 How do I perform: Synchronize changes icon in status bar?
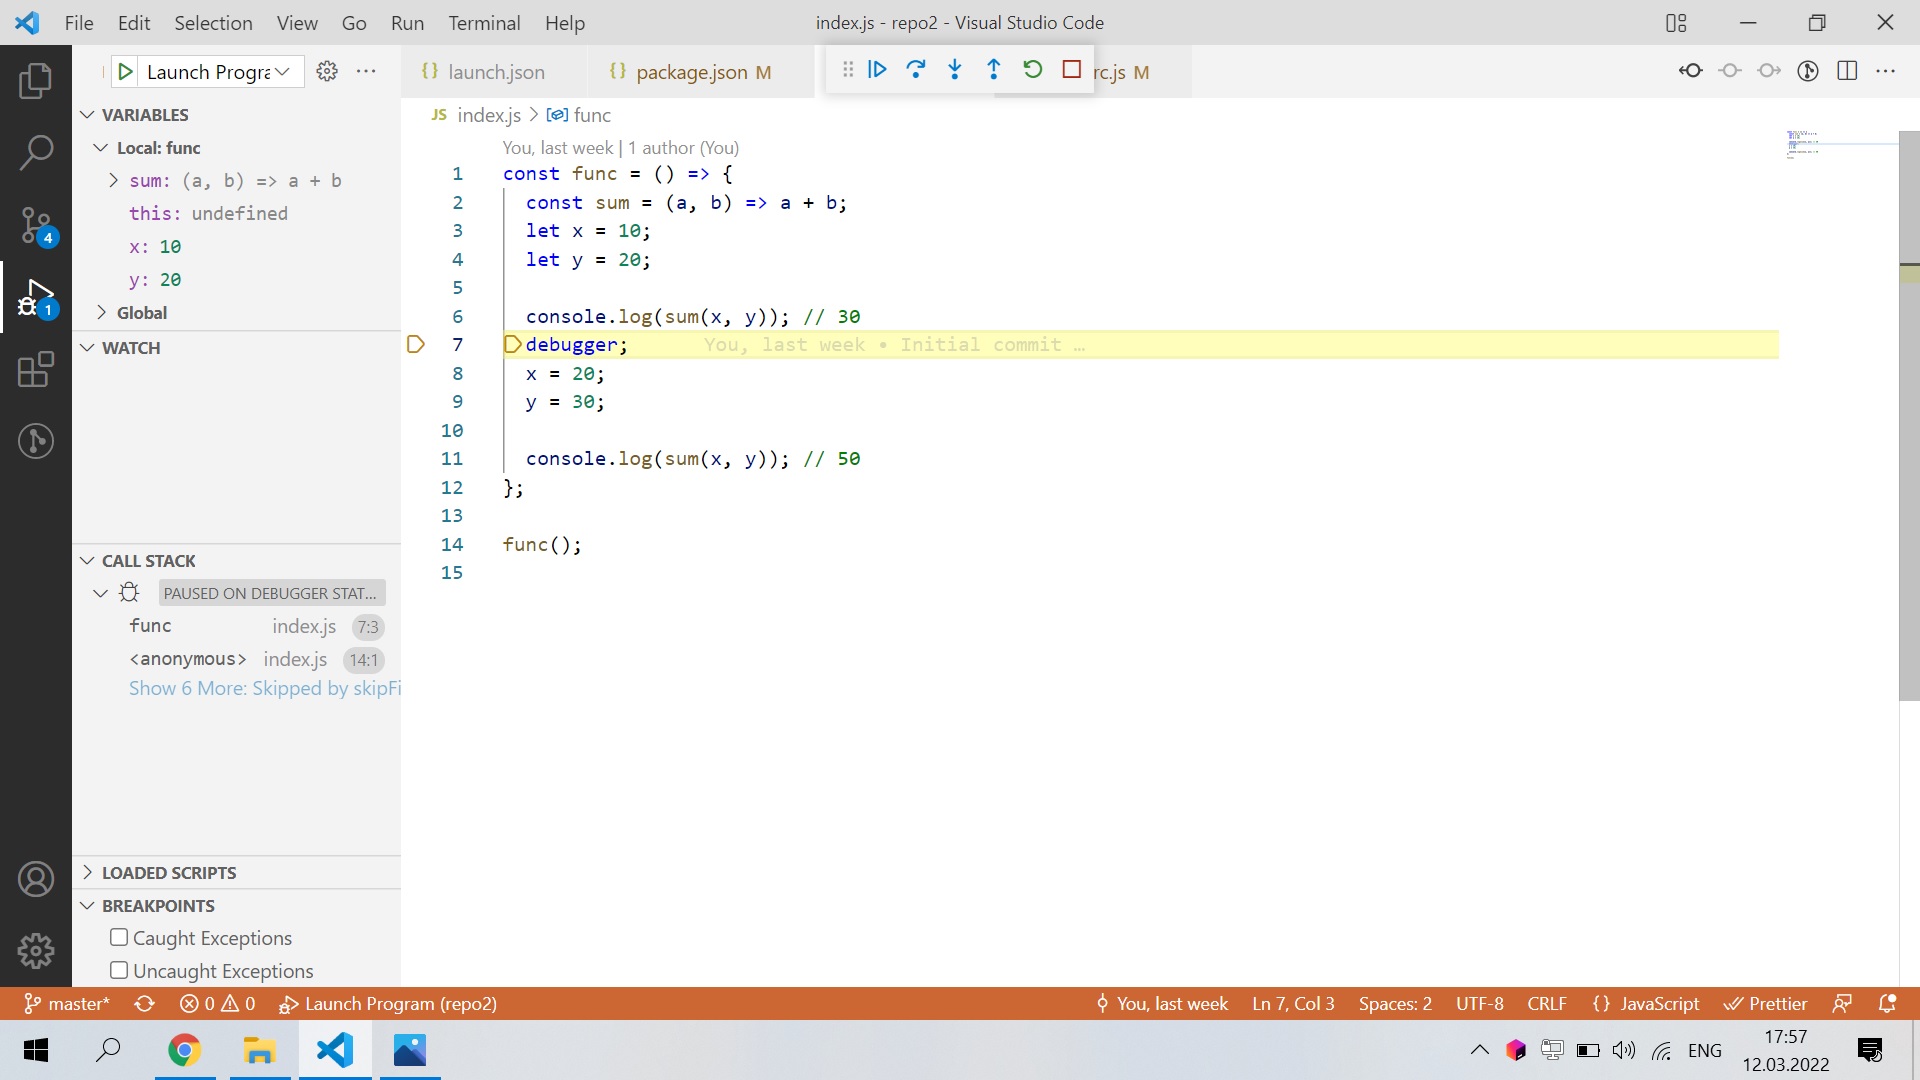click(x=145, y=1003)
